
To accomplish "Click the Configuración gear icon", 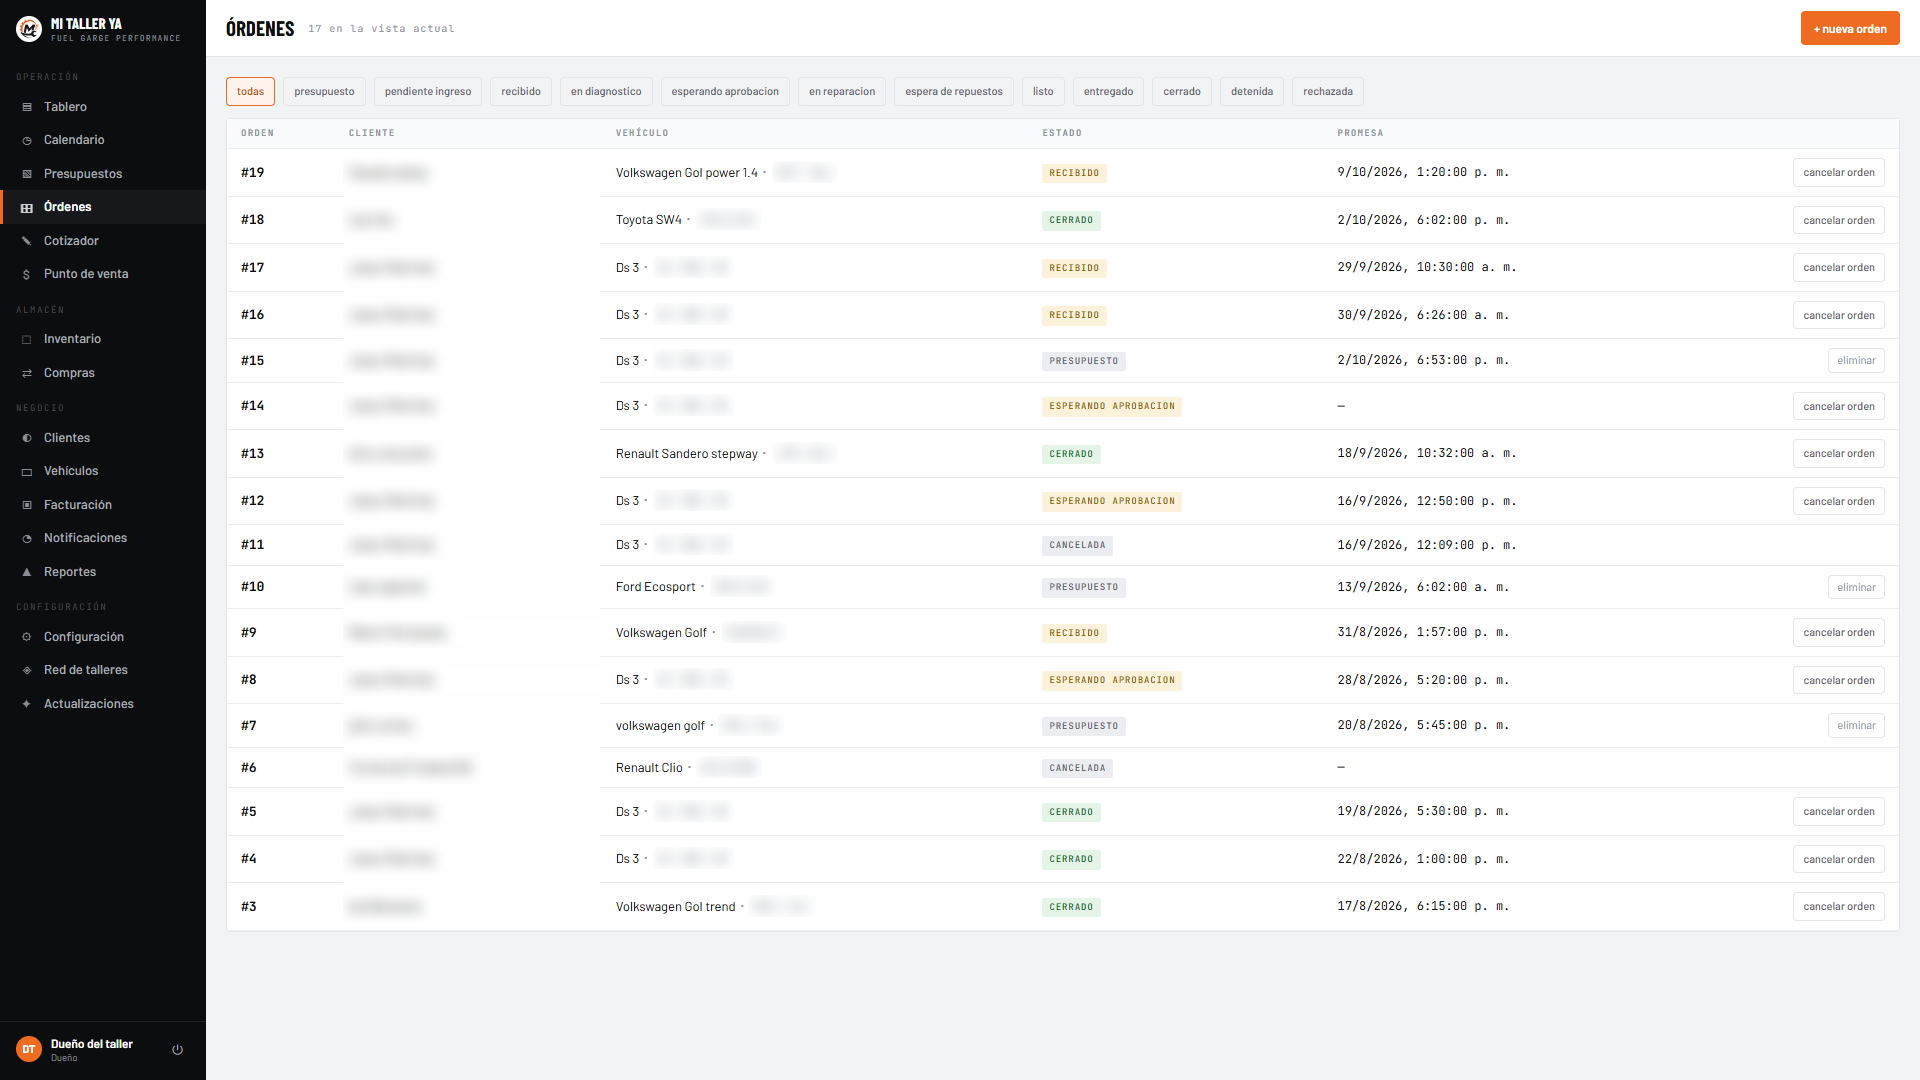I will pyautogui.click(x=27, y=637).
